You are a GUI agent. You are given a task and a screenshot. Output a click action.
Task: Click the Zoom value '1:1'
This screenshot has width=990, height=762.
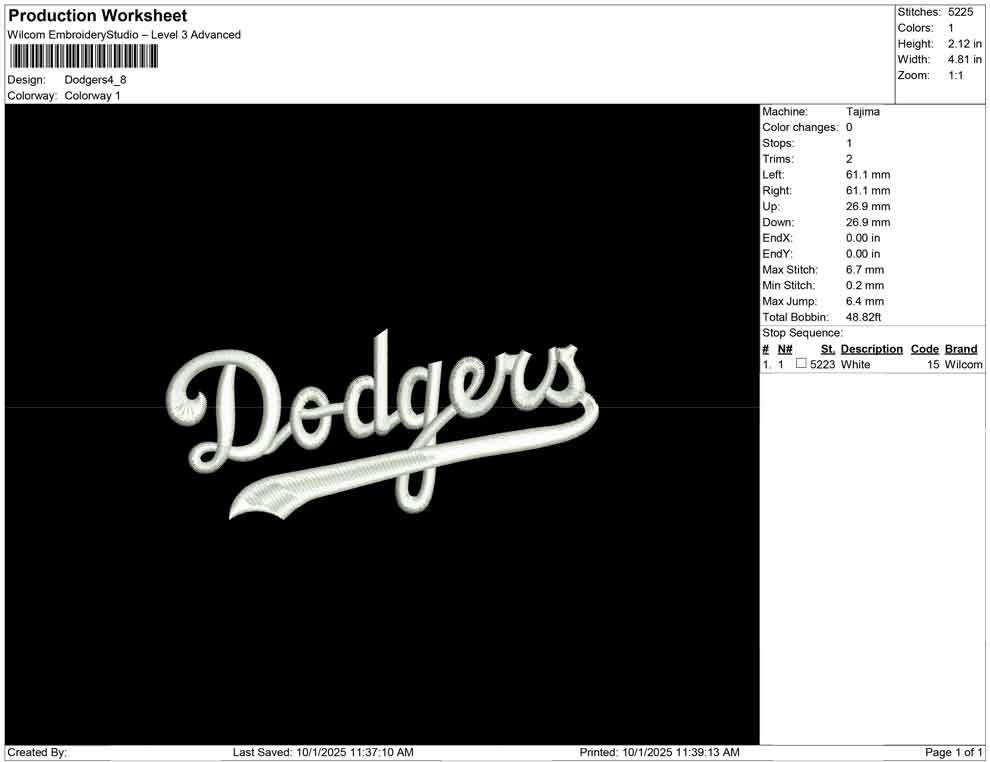955,75
